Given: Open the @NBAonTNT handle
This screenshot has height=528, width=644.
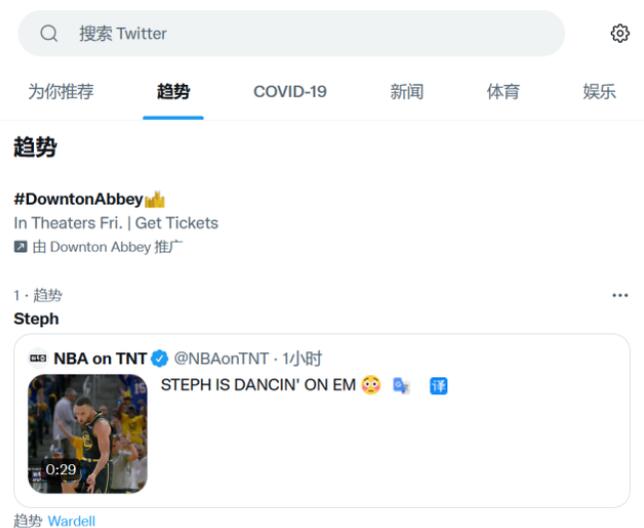Looking at the screenshot, I should click(221, 358).
